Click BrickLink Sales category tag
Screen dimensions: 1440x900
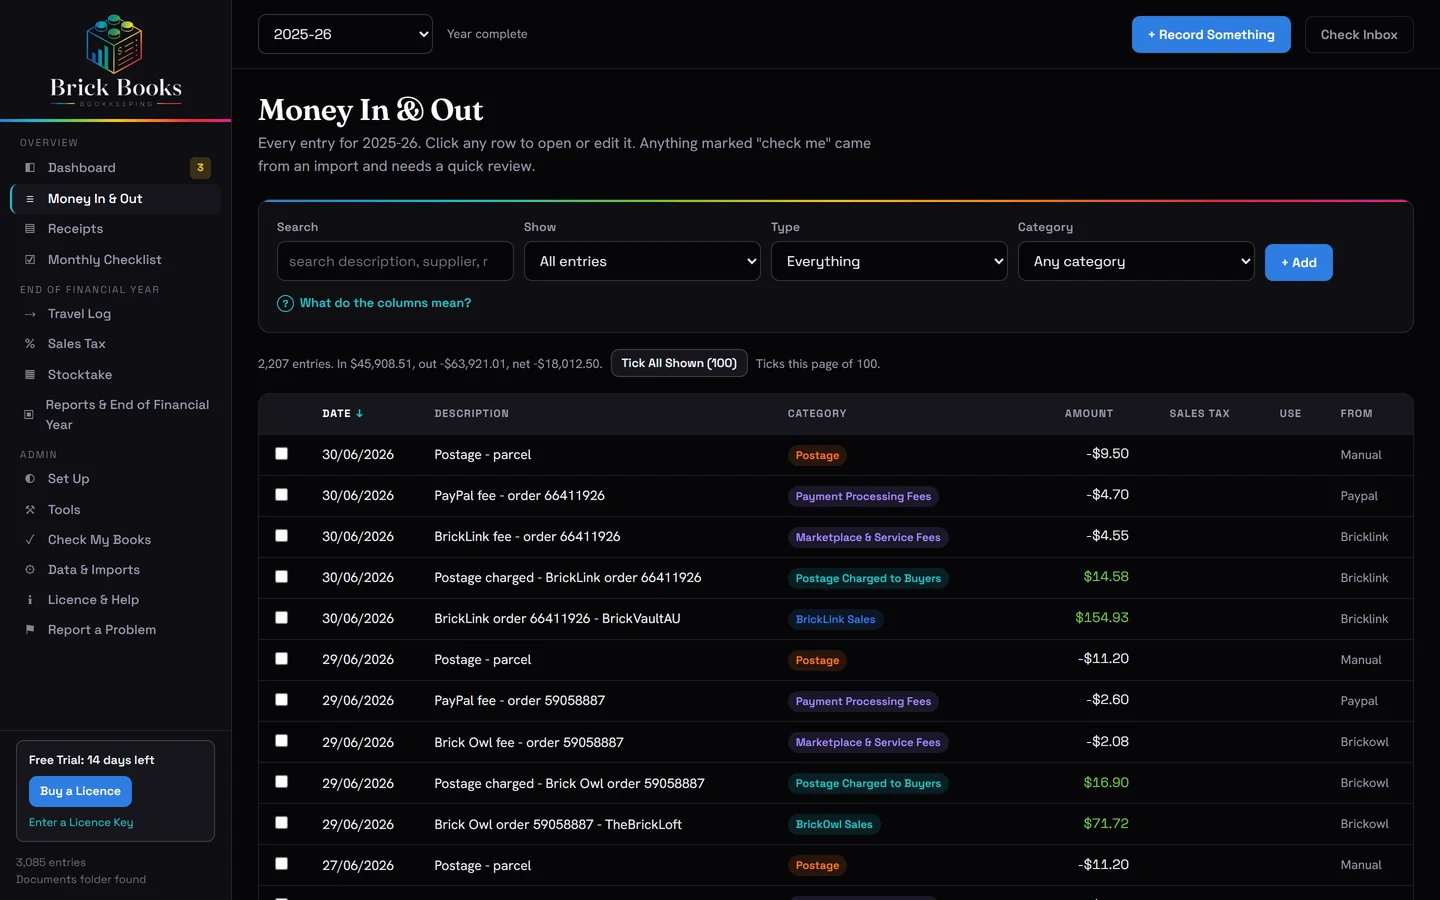point(835,619)
